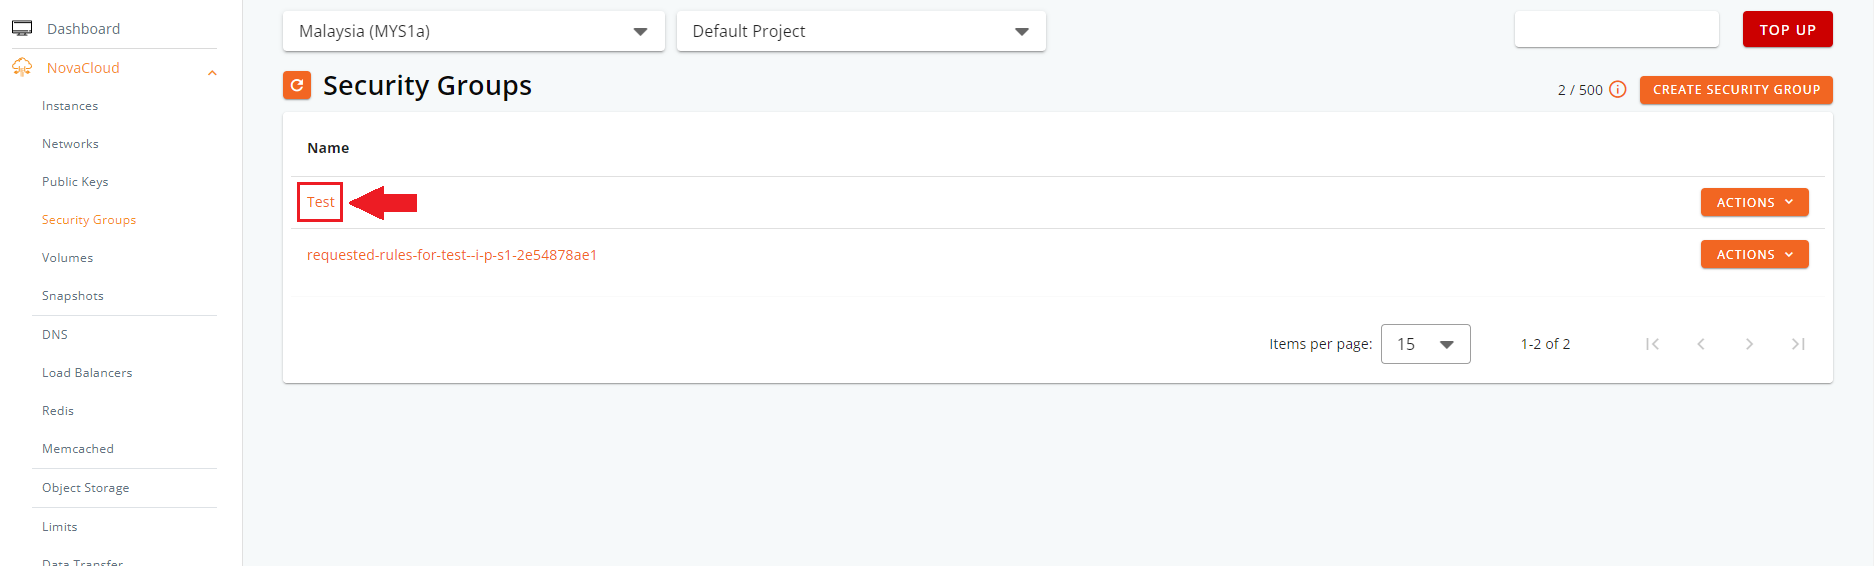Collapse the NovaCloud sidebar section

tap(212, 72)
